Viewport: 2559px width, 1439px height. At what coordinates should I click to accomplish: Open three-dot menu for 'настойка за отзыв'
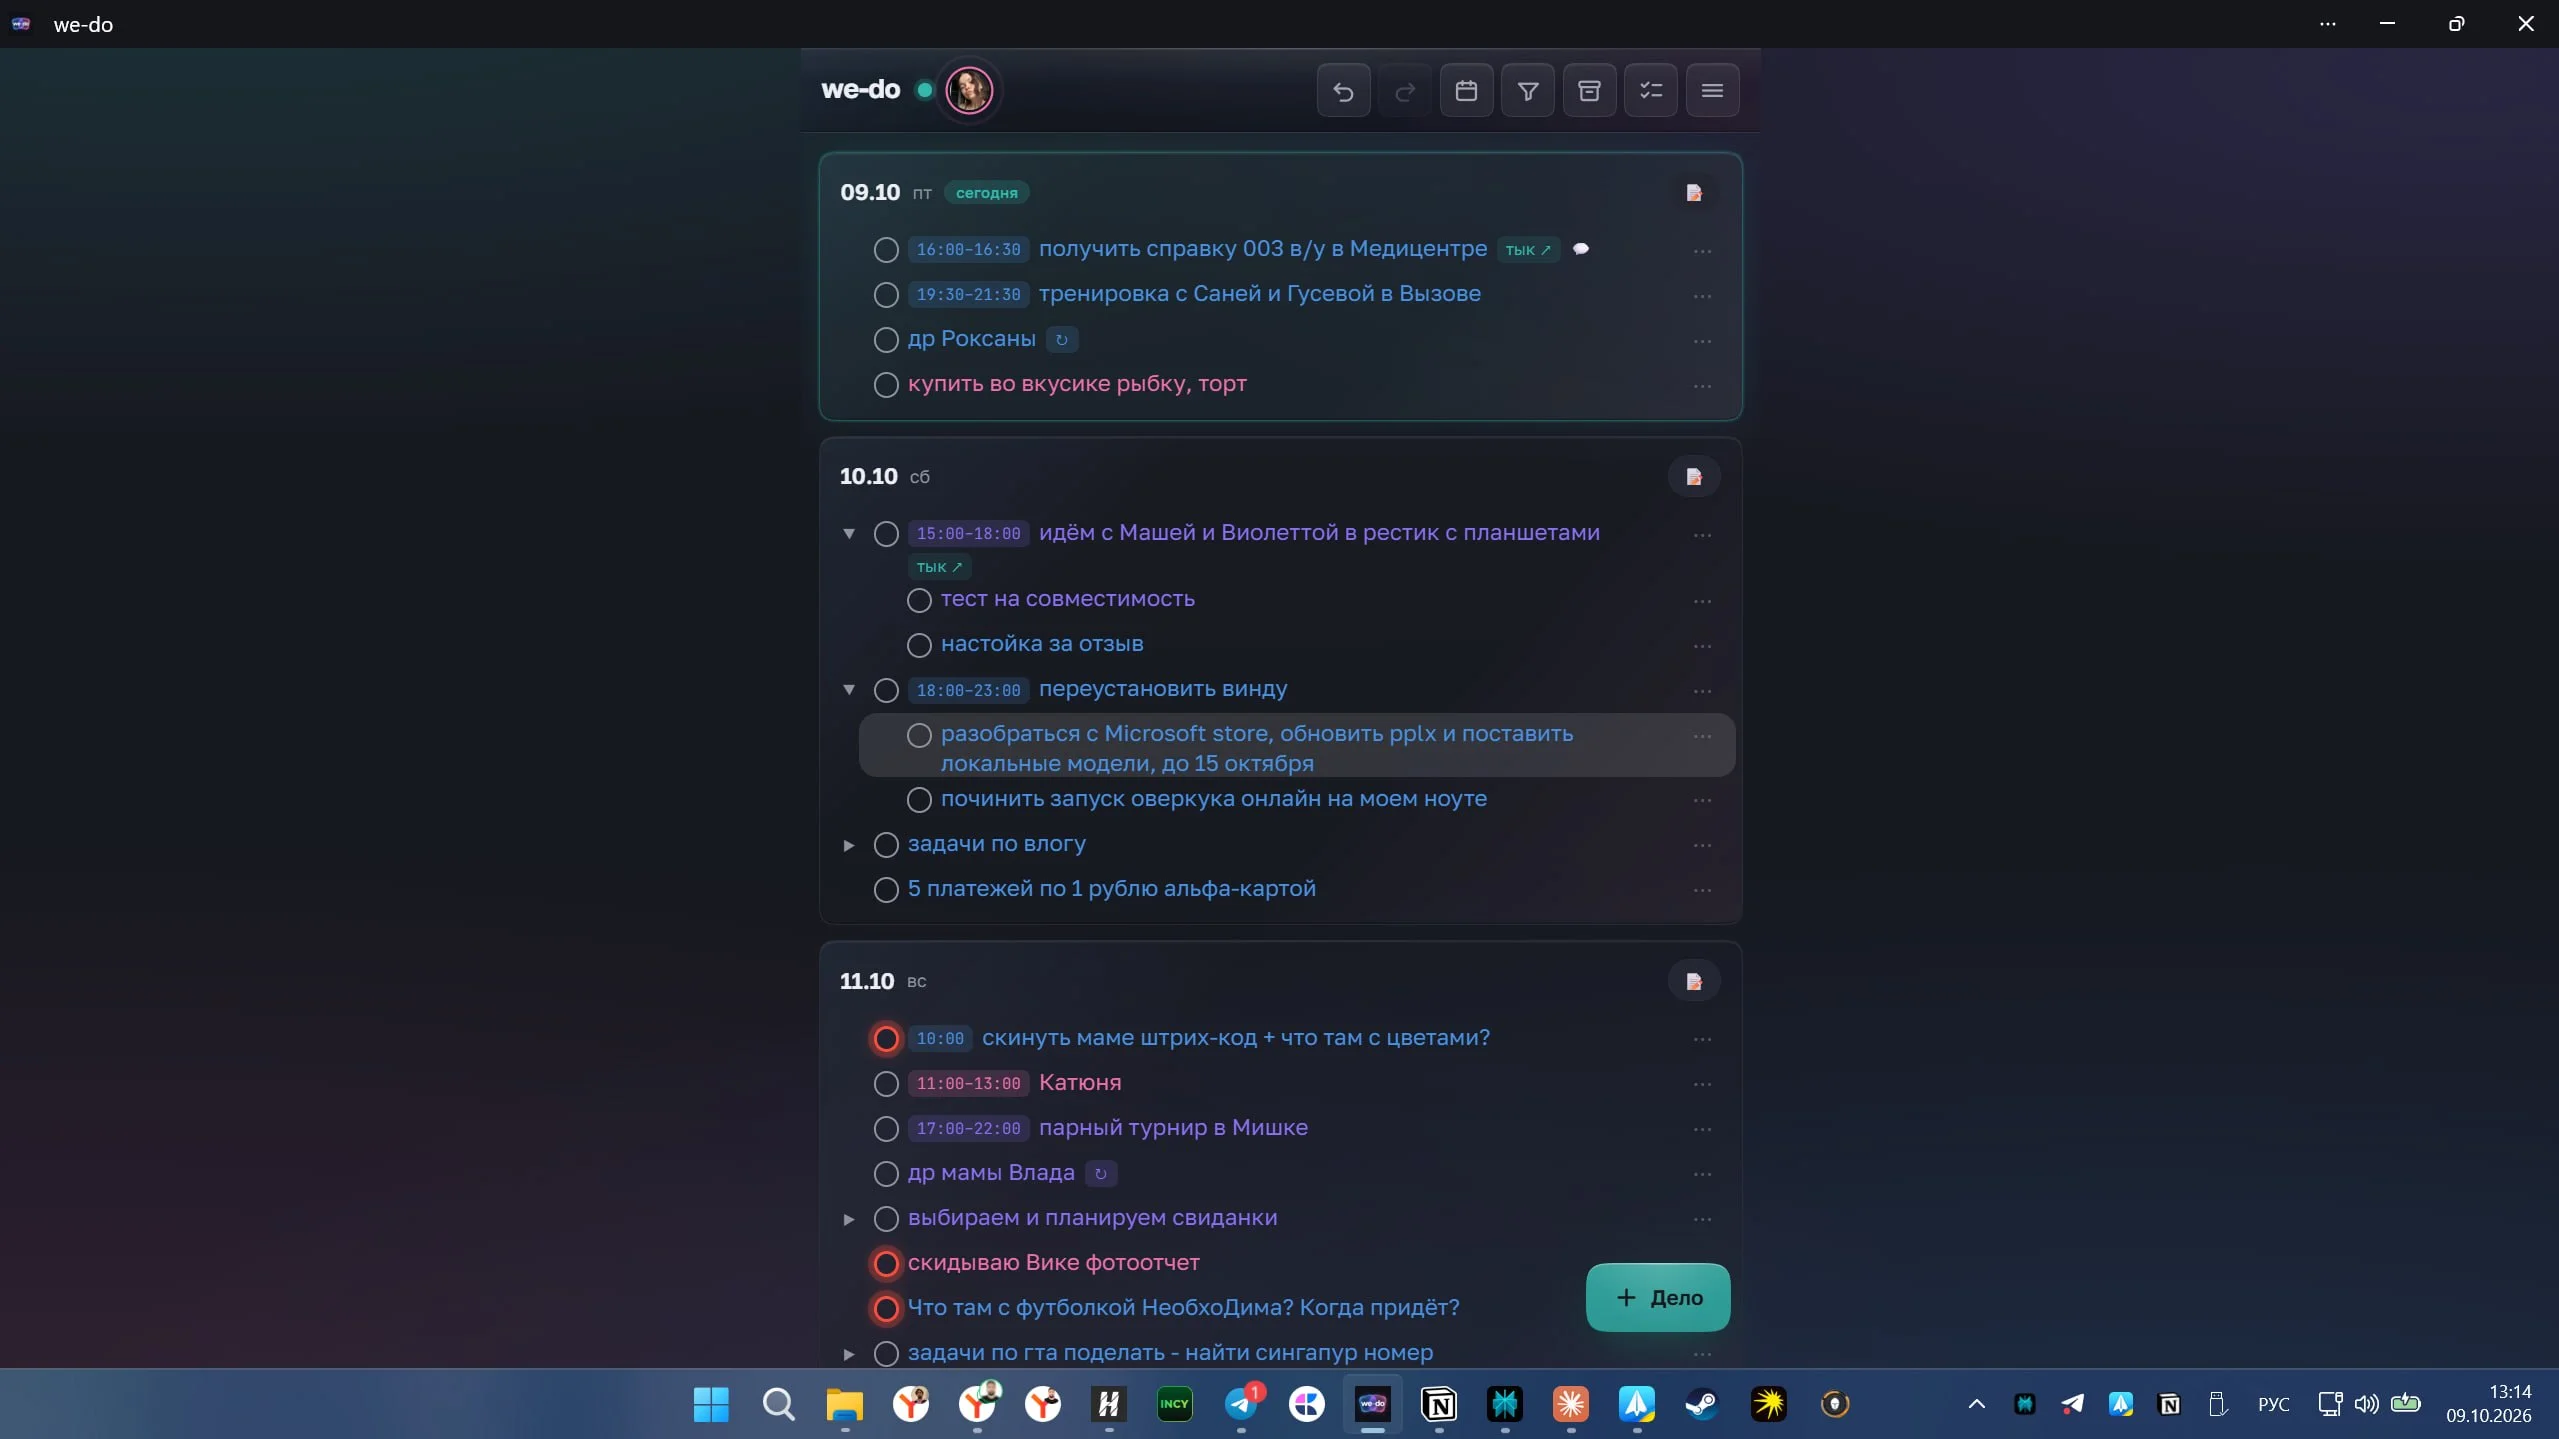1702,647
